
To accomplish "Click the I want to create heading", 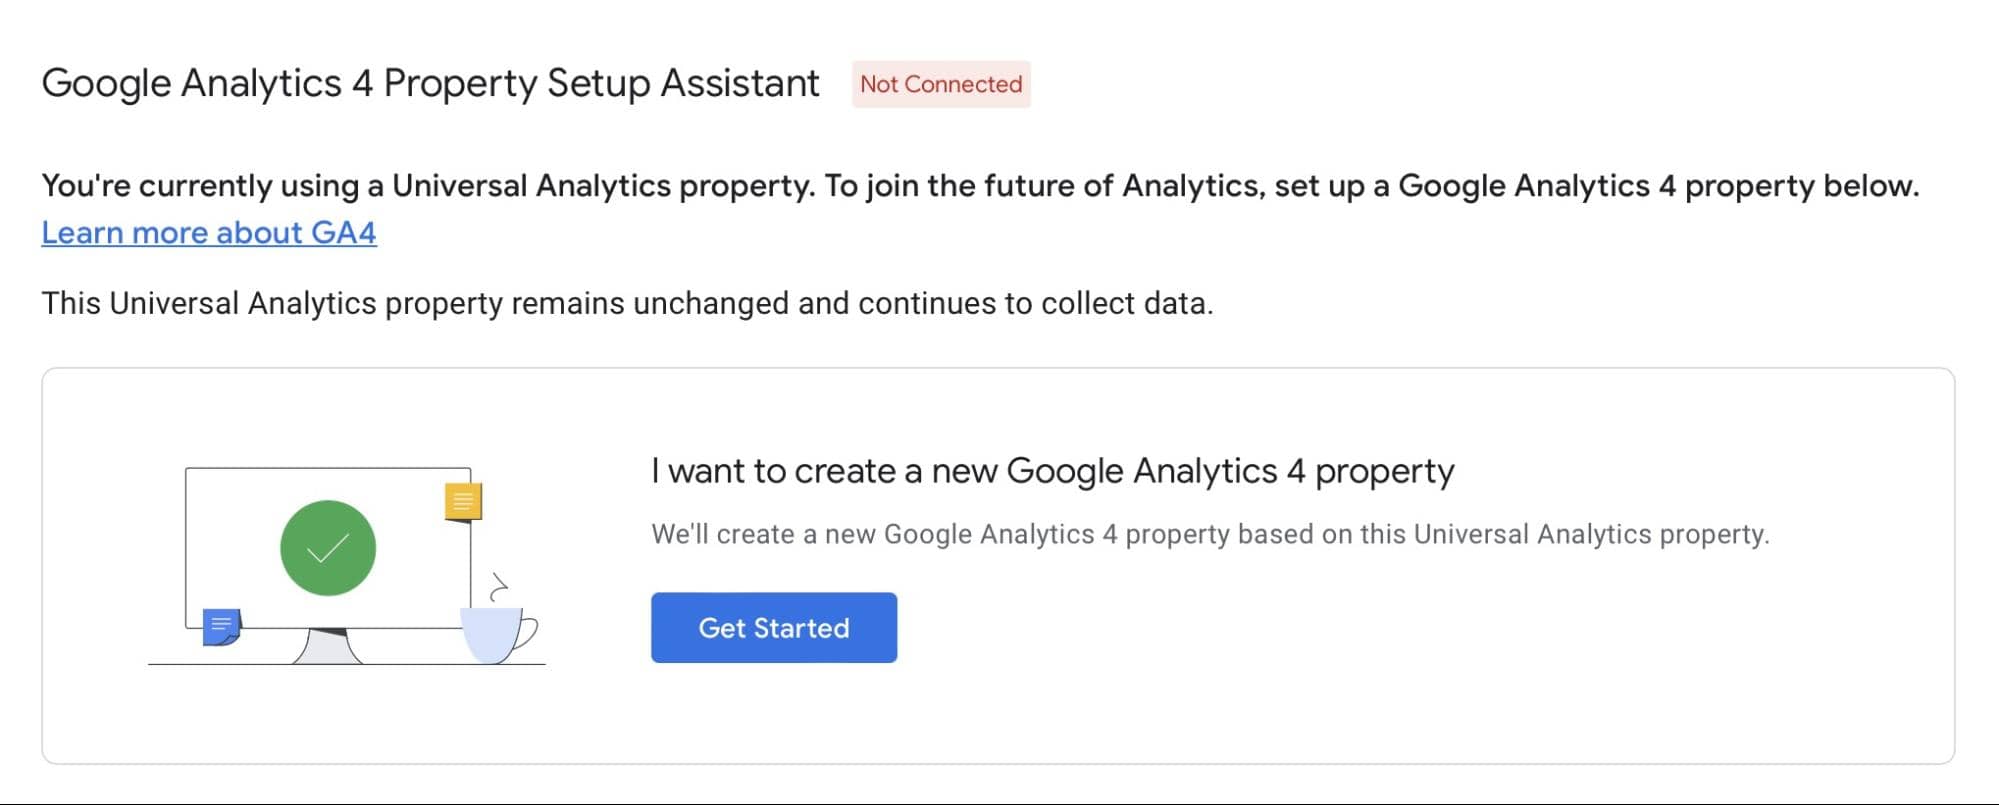I will point(1054,470).
